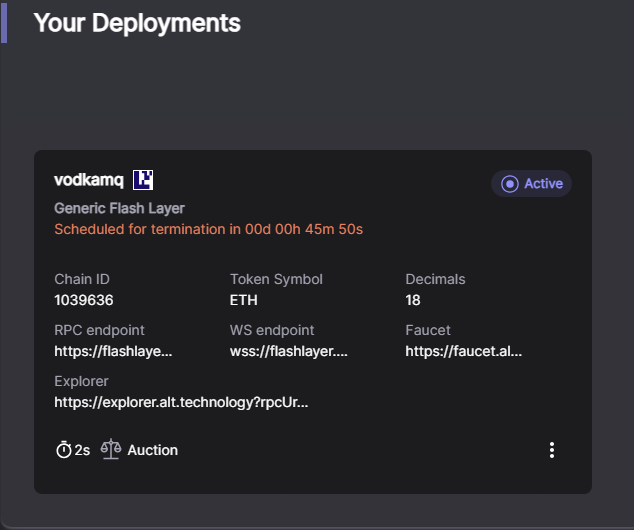The height and width of the screenshot is (530, 634).
Task: Click the Generic Flash Layer subtitle
Action: (x=119, y=208)
